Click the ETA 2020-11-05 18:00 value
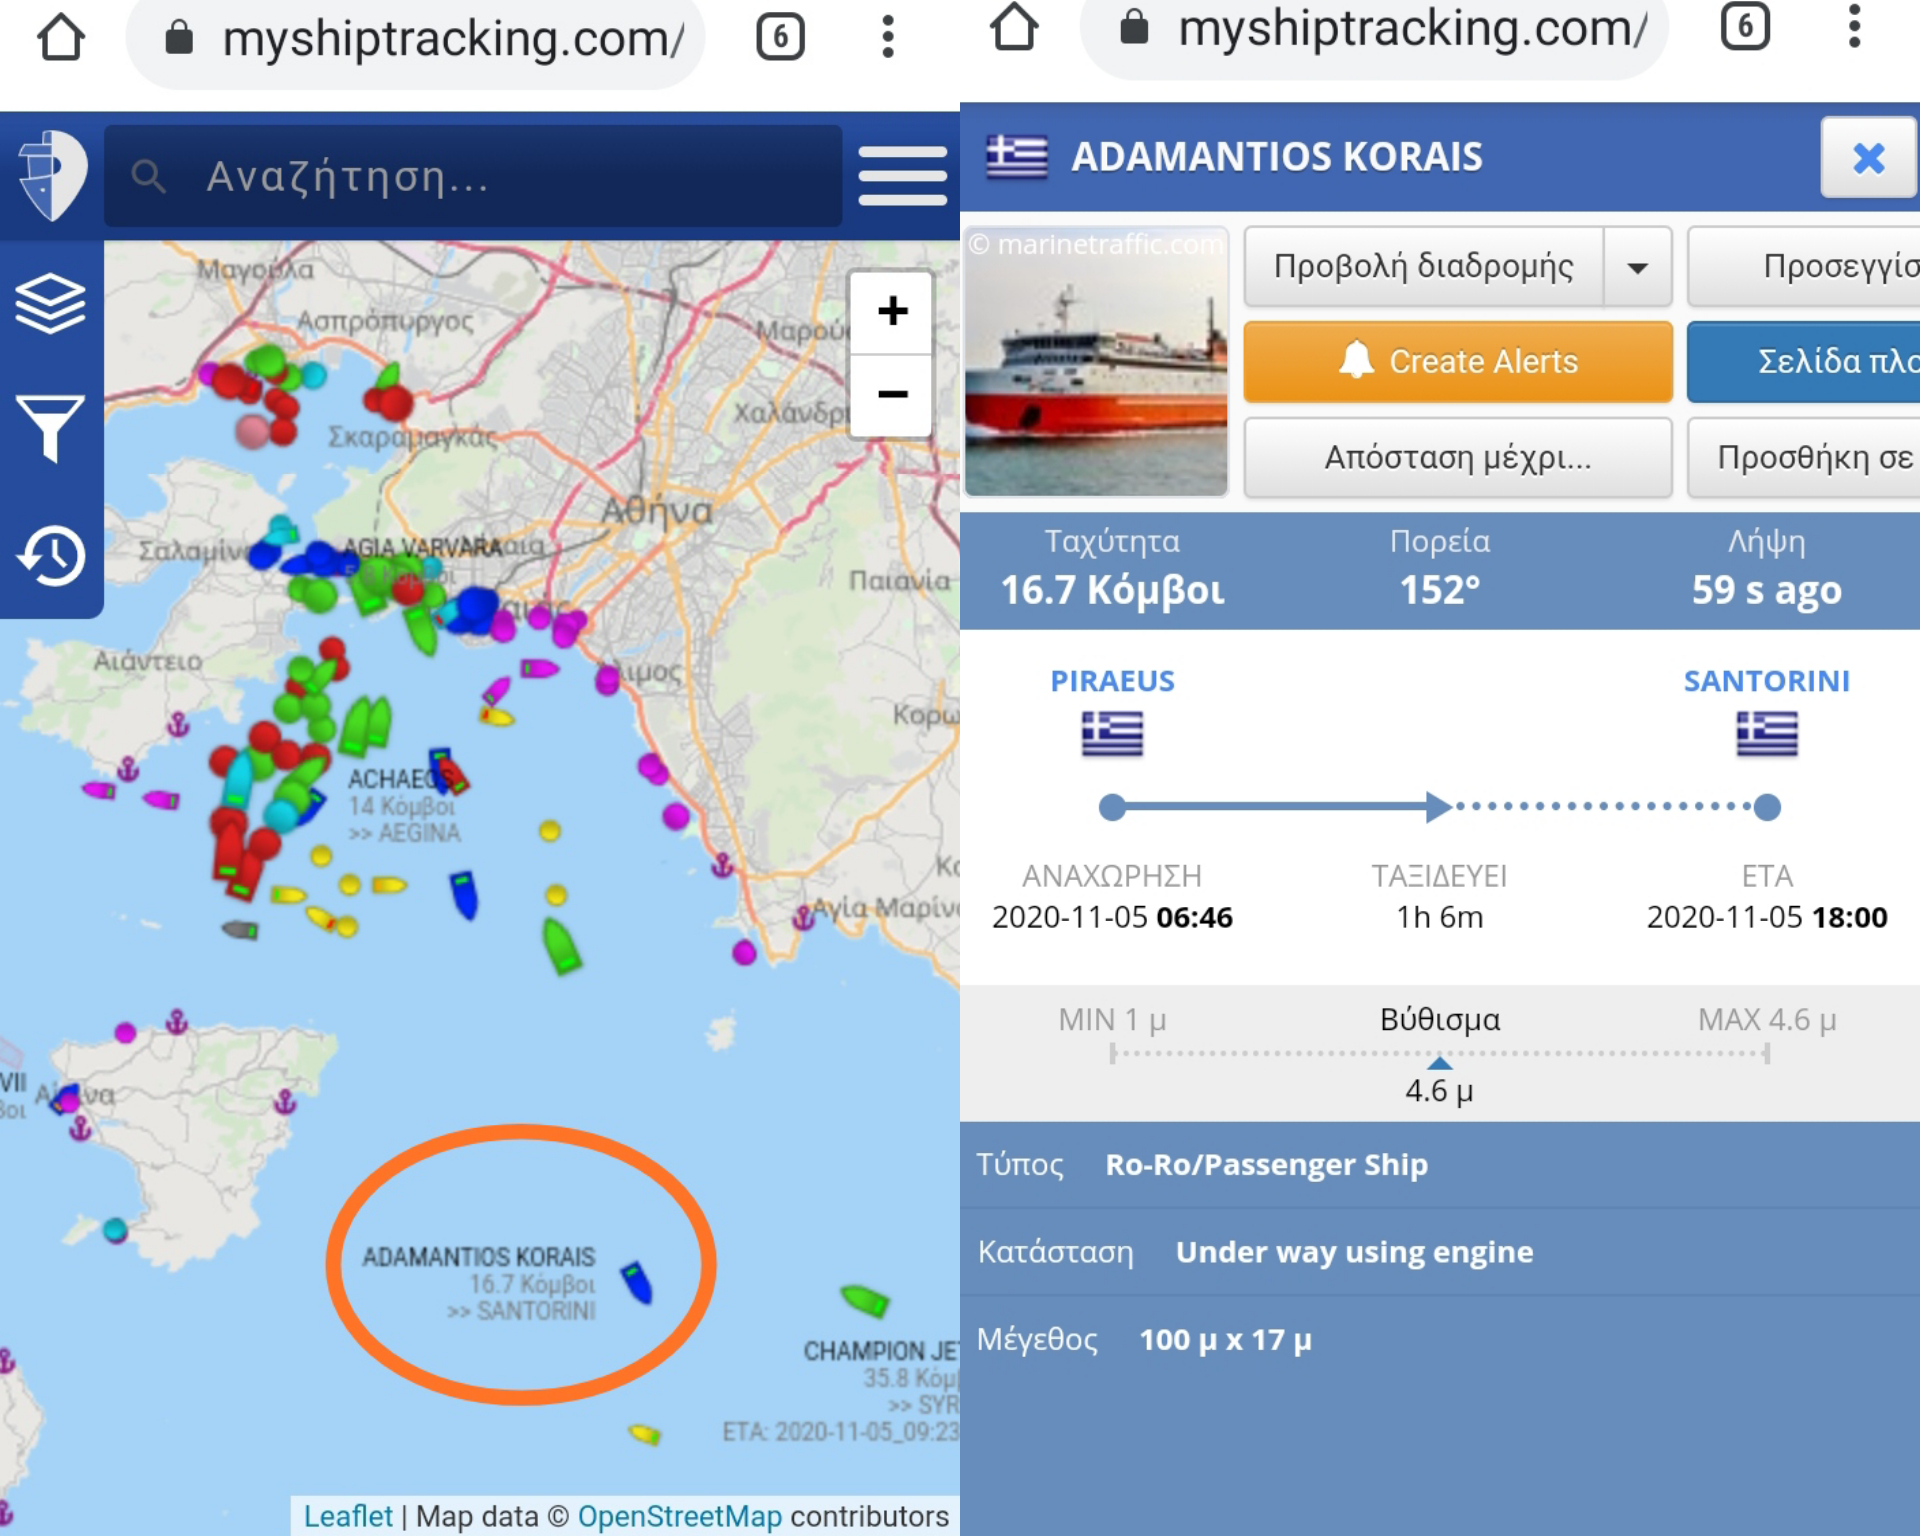 (1766, 917)
